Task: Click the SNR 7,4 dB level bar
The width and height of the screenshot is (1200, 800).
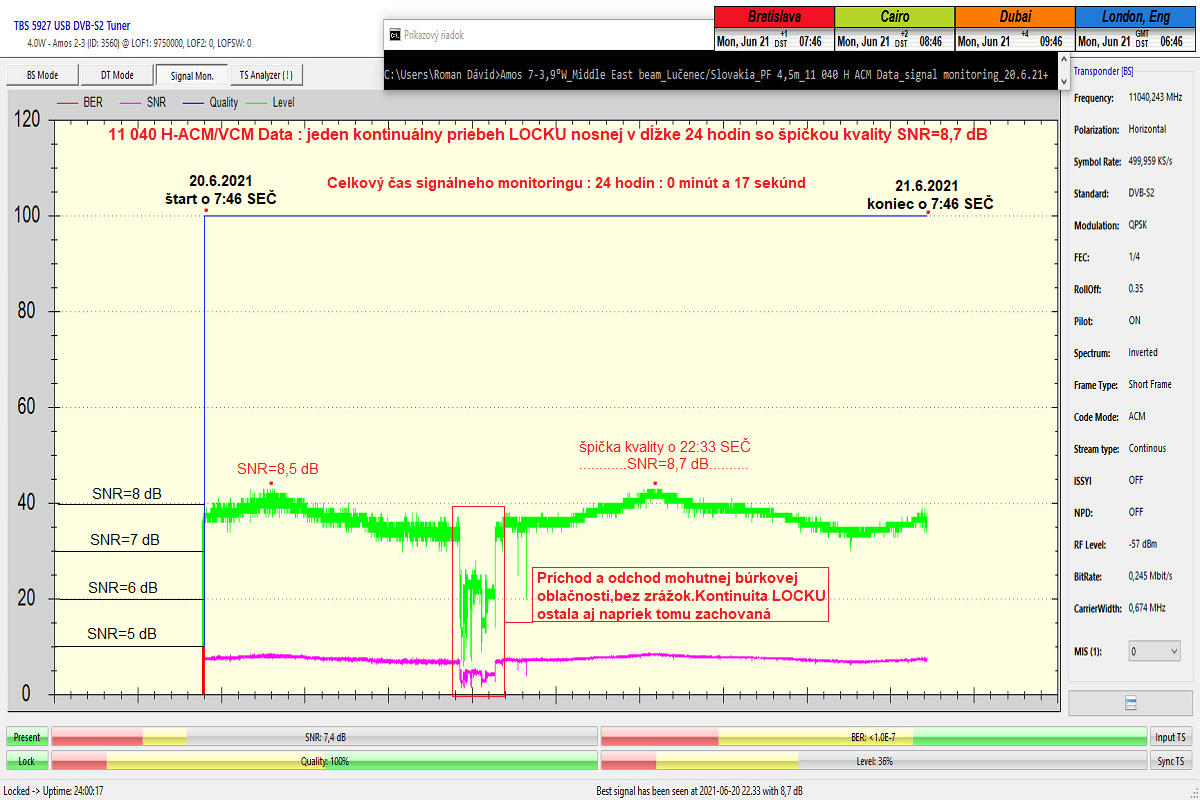Action: point(324,737)
